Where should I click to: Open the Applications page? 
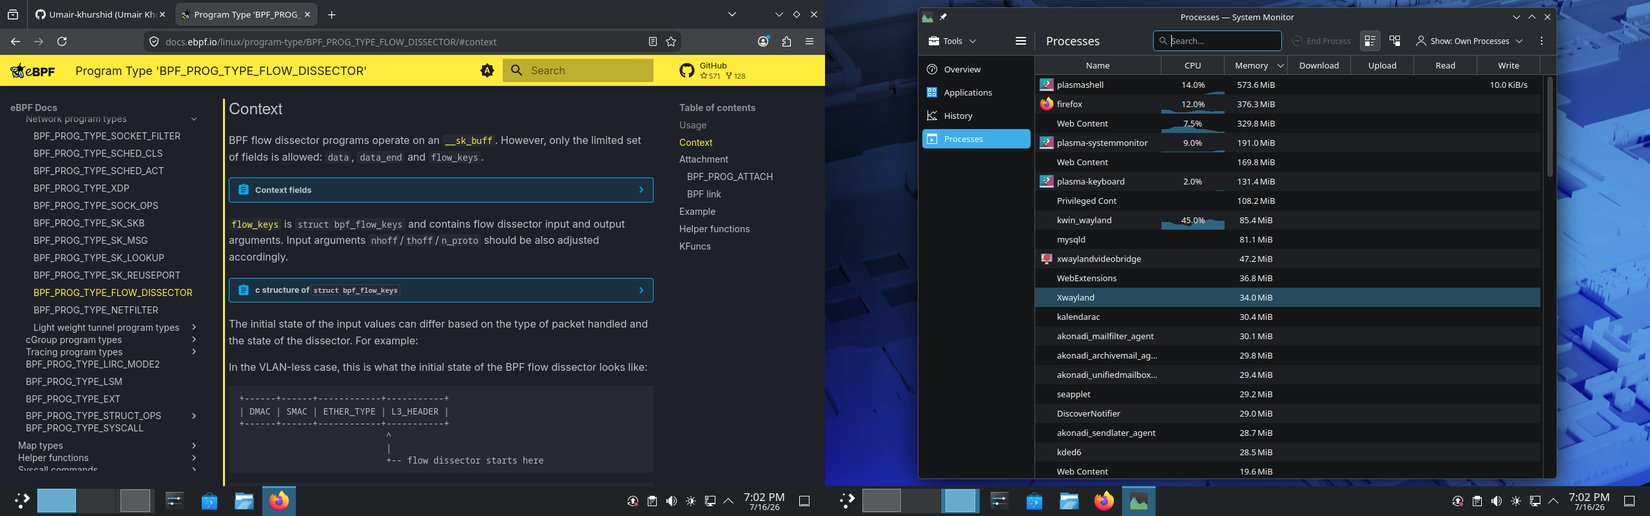pyautogui.click(x=976, y=92)
